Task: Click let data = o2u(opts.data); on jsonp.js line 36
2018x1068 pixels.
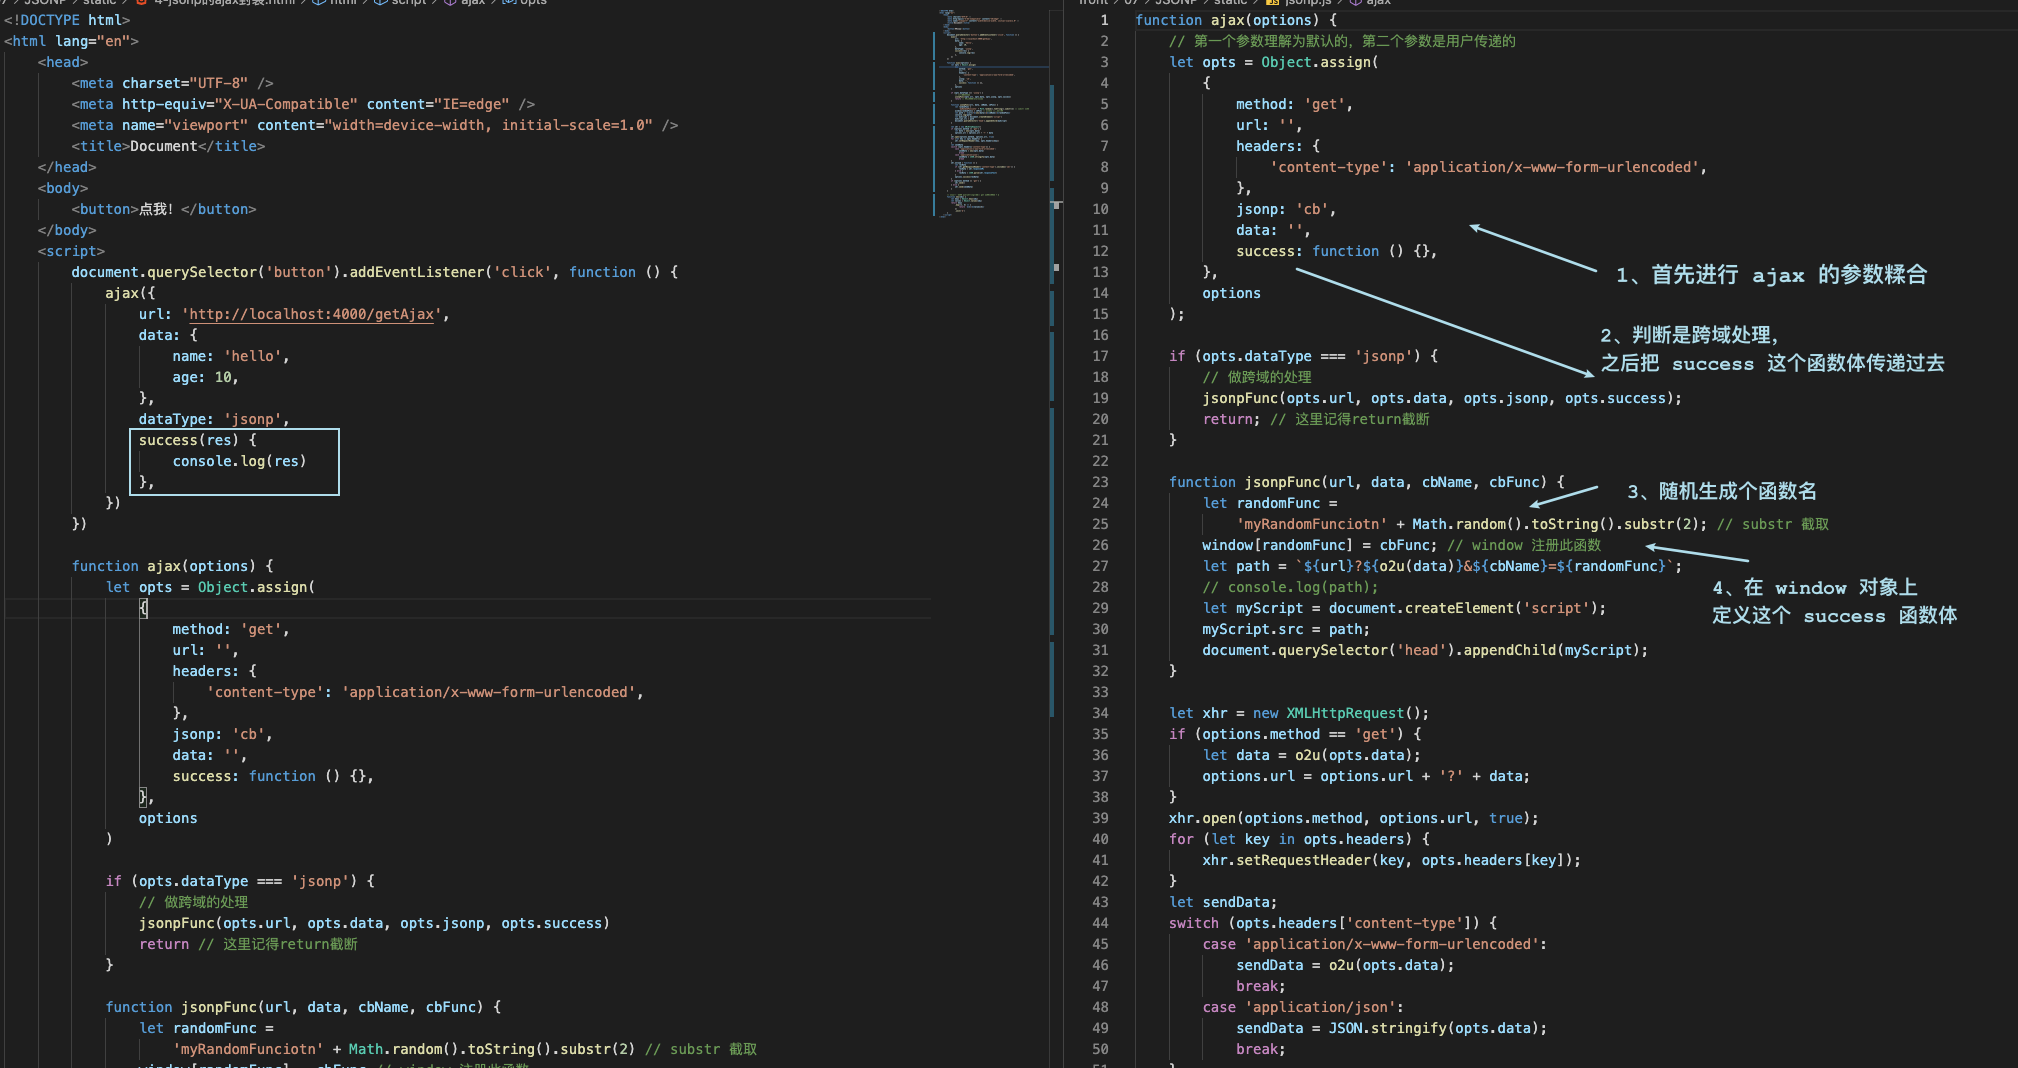Action: pos(1312,755)
